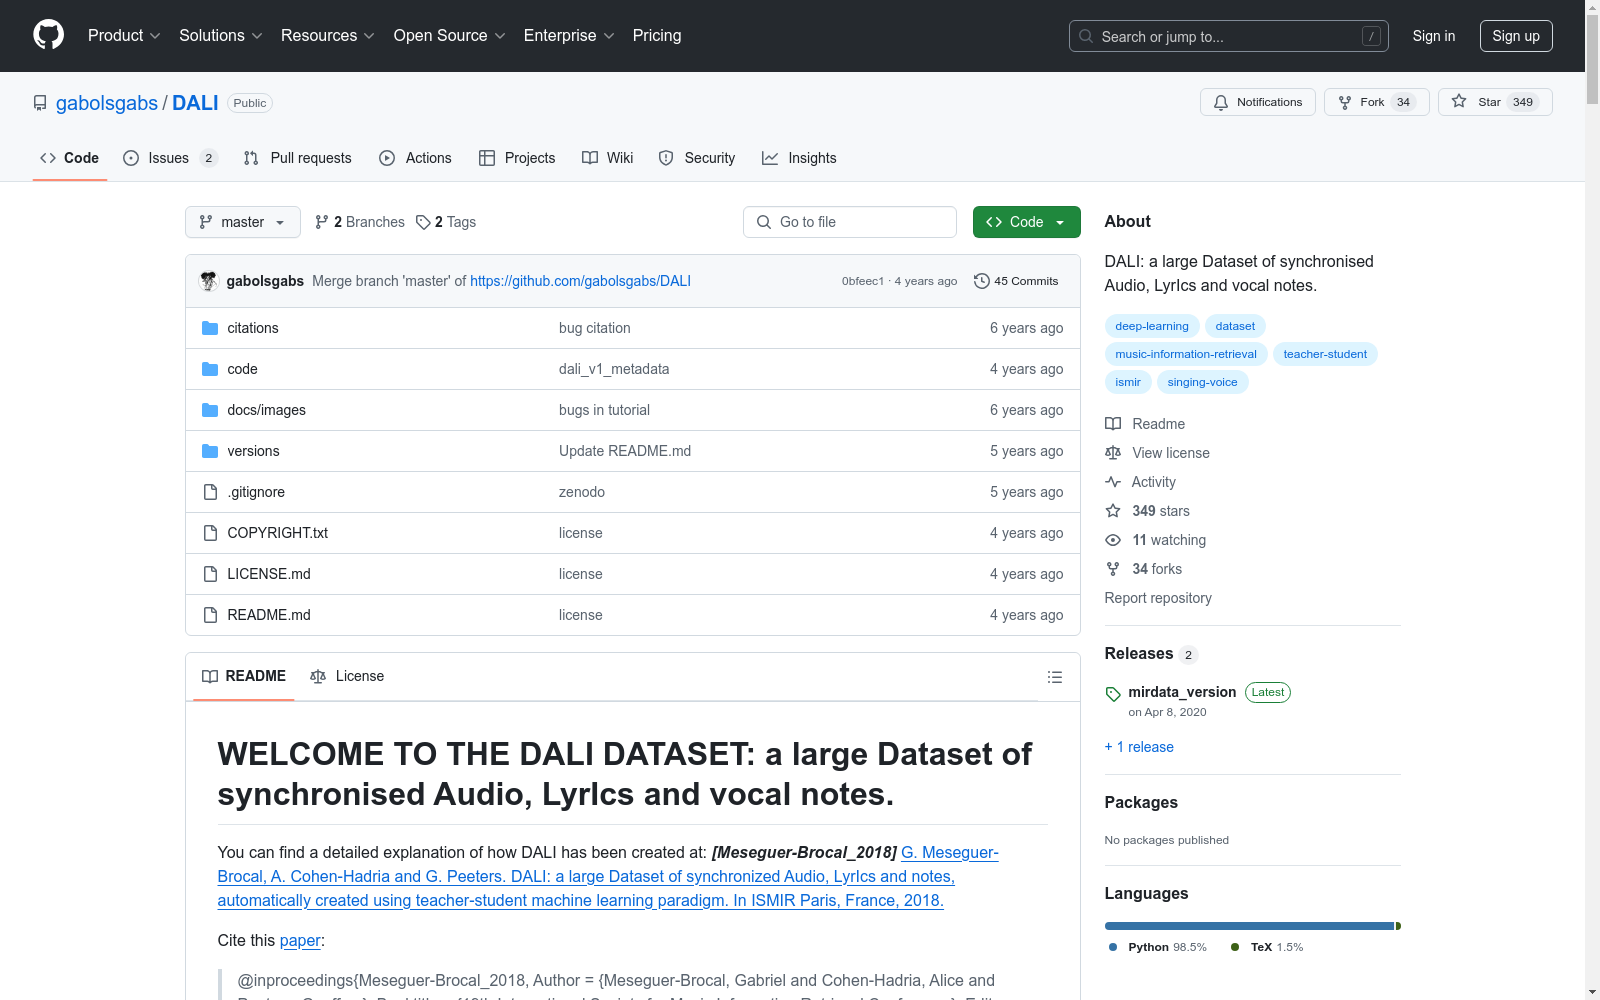Image resolution: width=1600 pixels, height=1000 pixels.
Task: Click the 0bfeec1 commit hash
Action: click(862, 281)
